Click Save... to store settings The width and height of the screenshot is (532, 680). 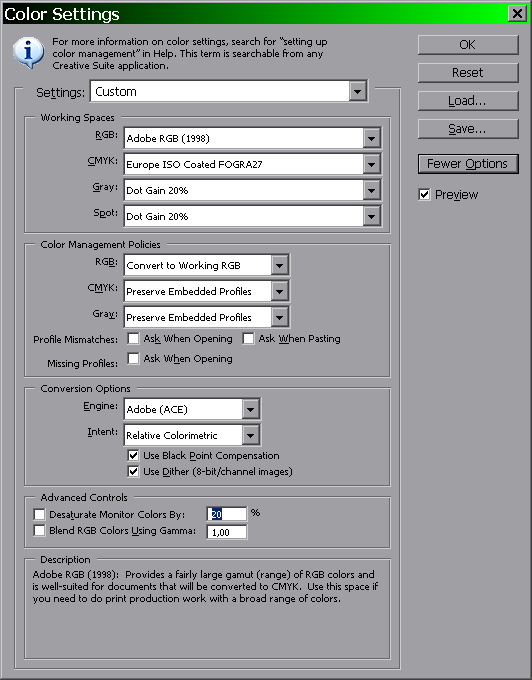pyautogui.click(x=468, y=129)
